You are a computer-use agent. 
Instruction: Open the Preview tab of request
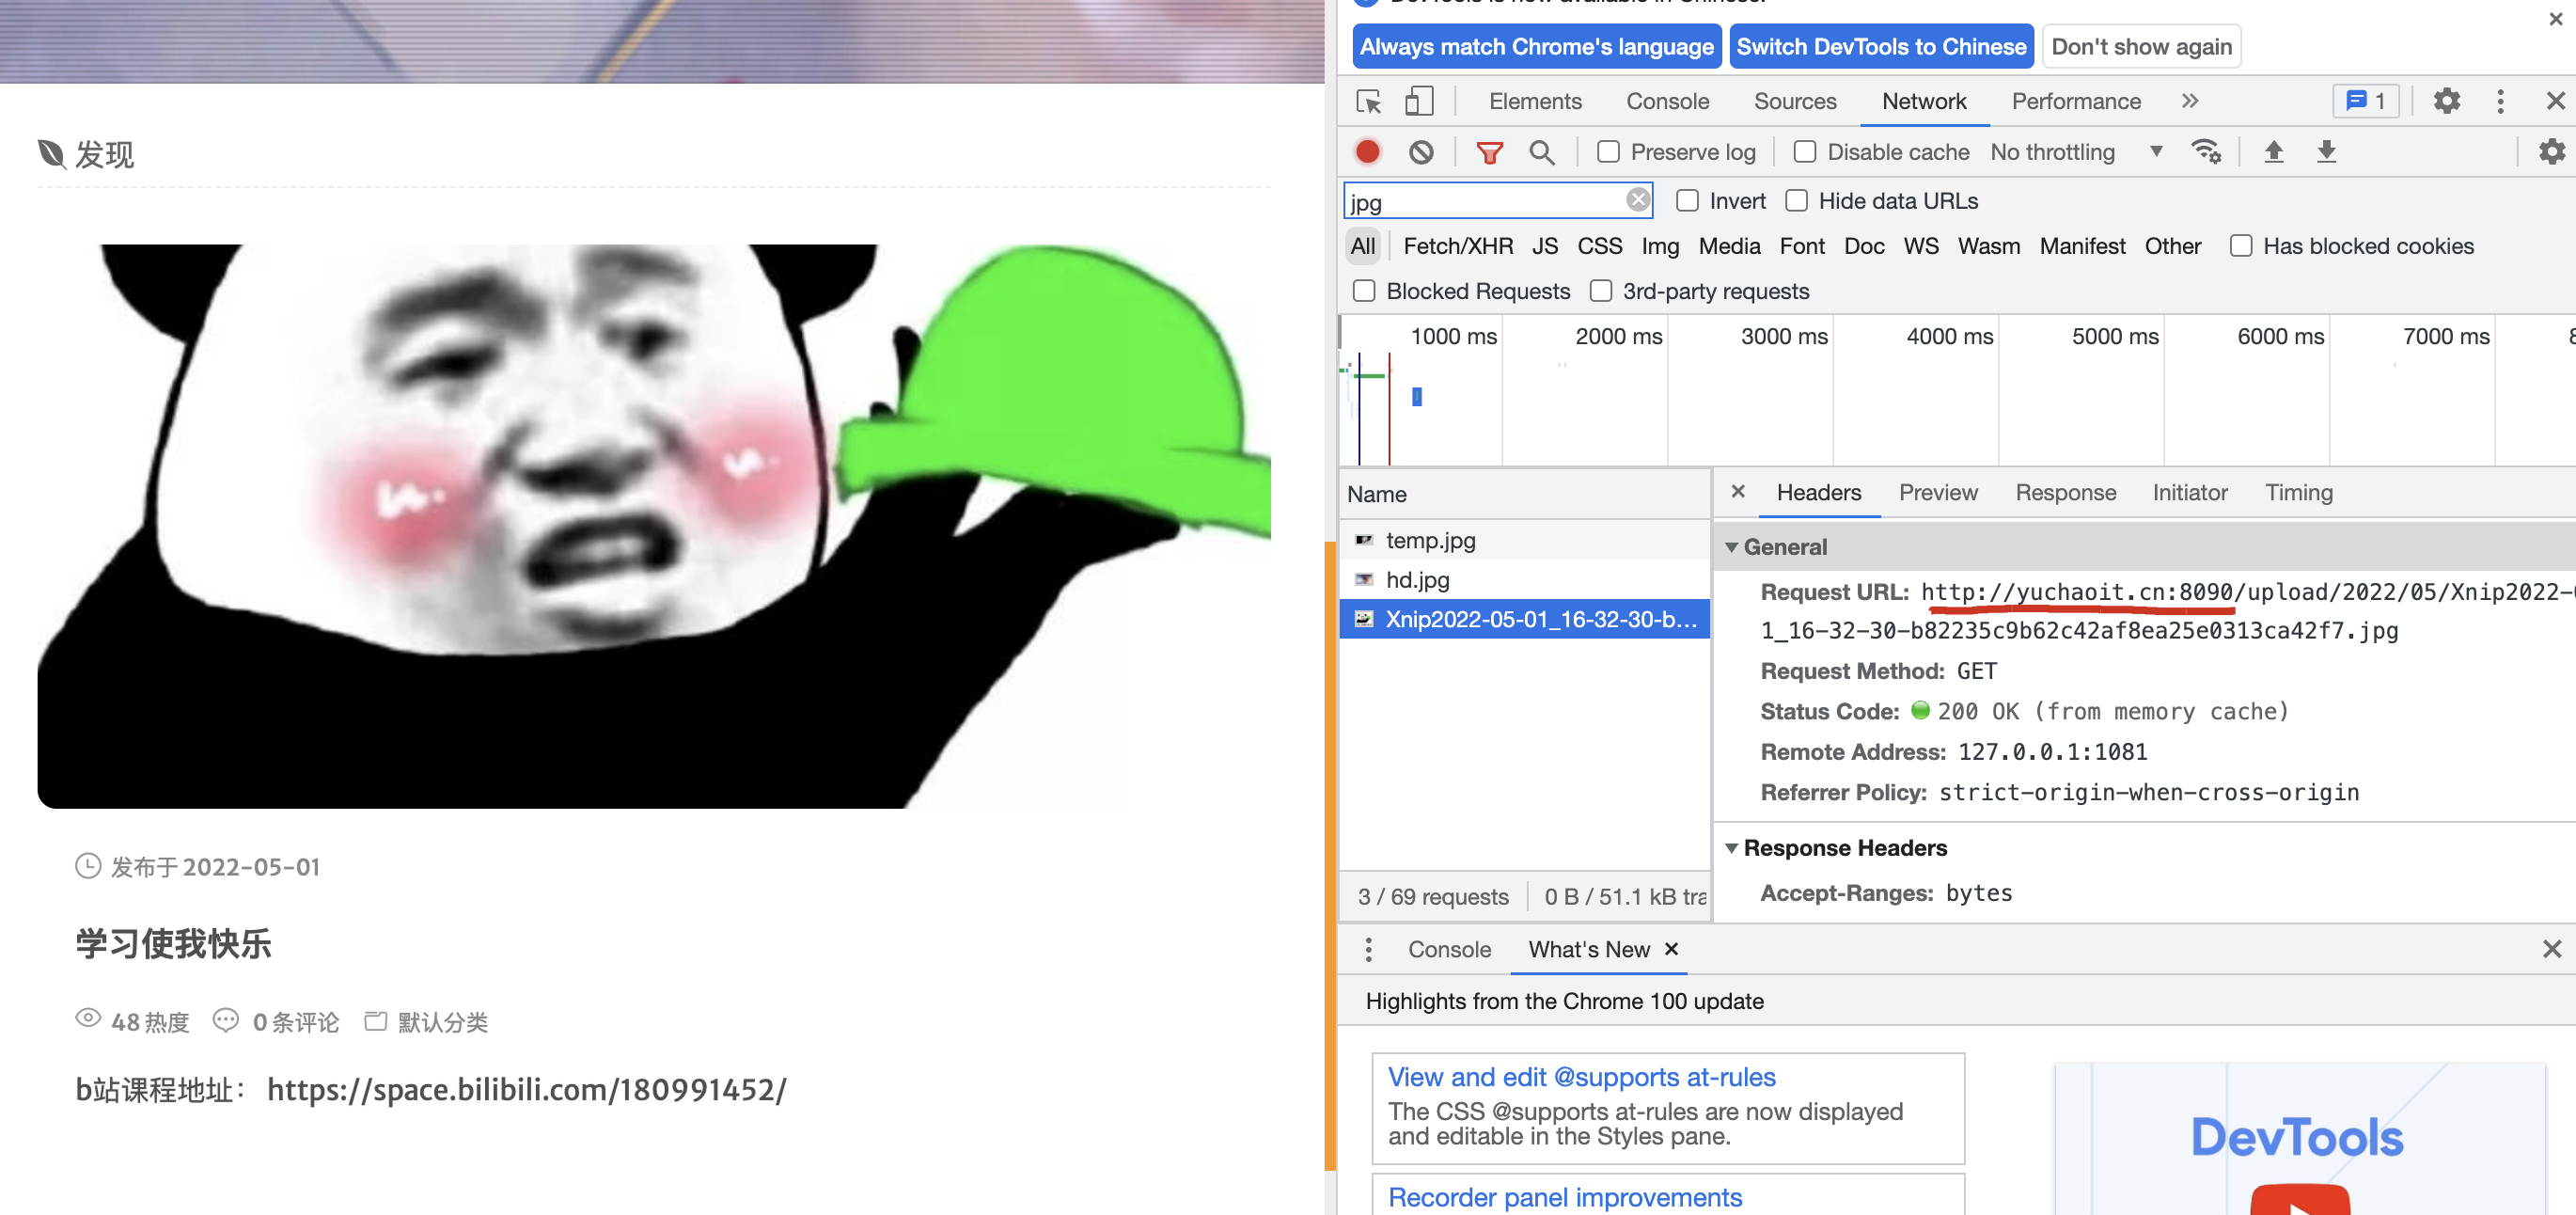coord(1937,493)
